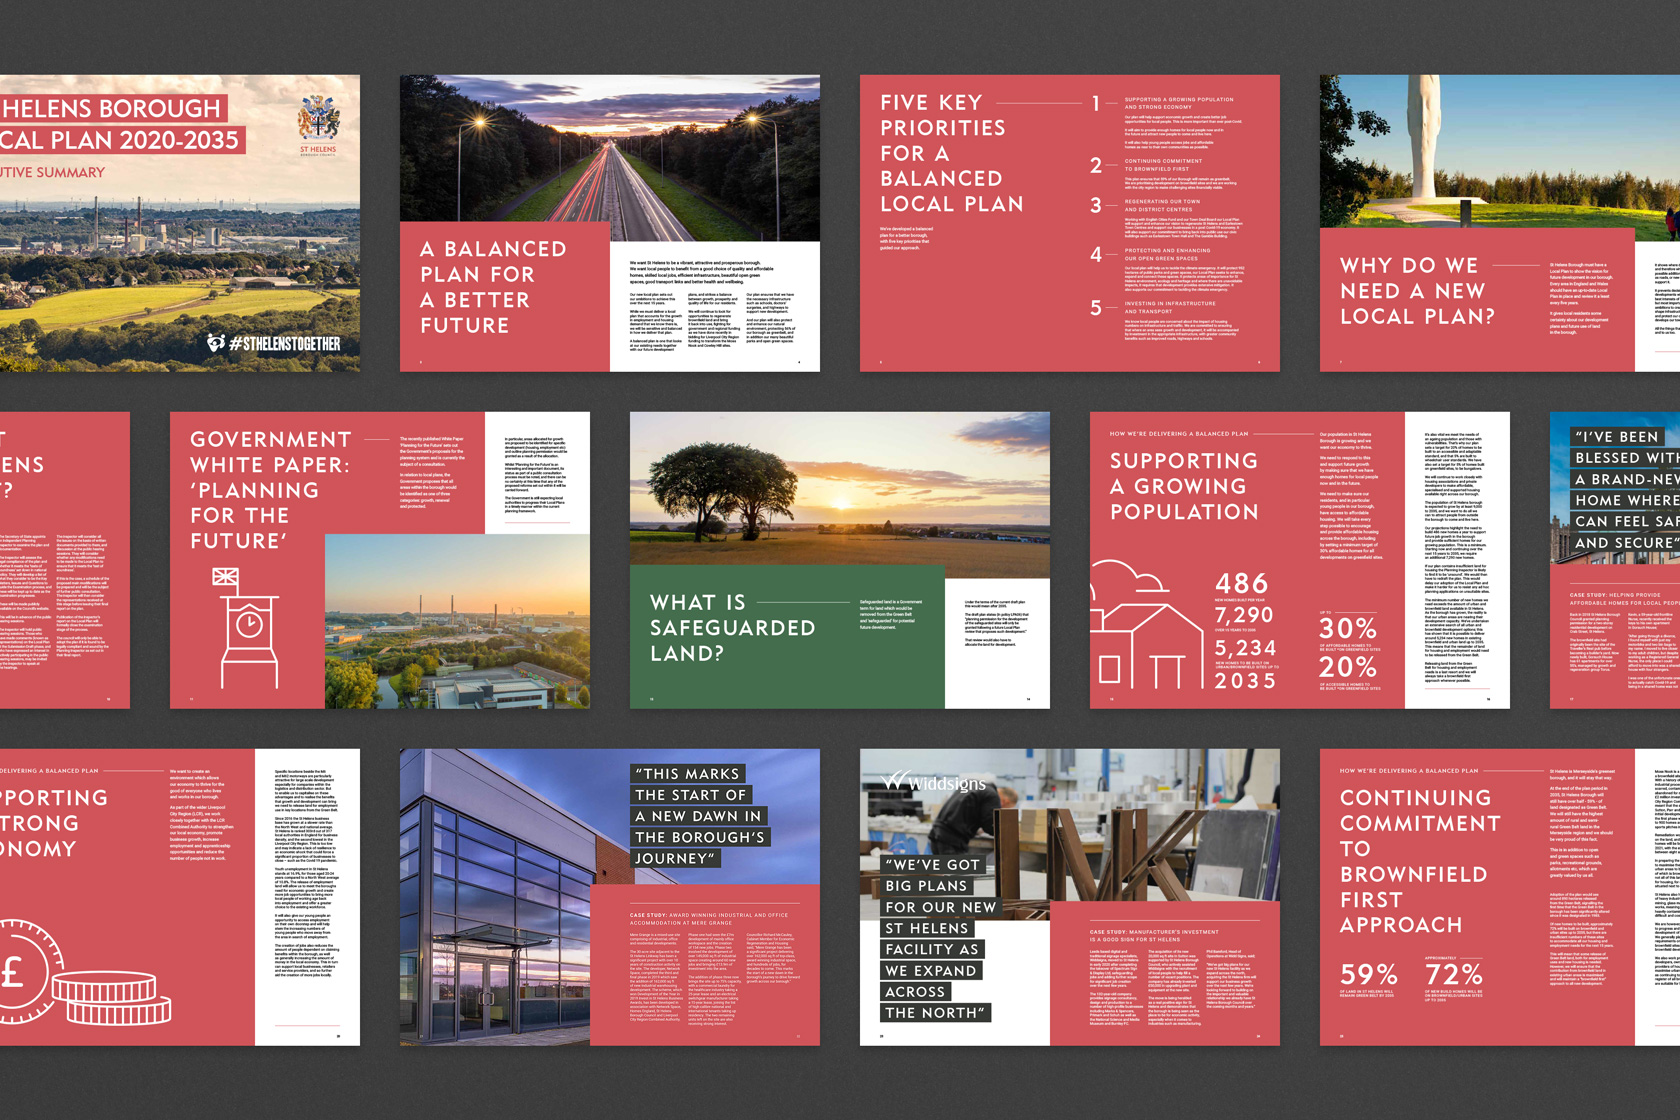Click the motorway light trails photo
Screen dimensions: 1680x1120
click(x=610, y=148)
